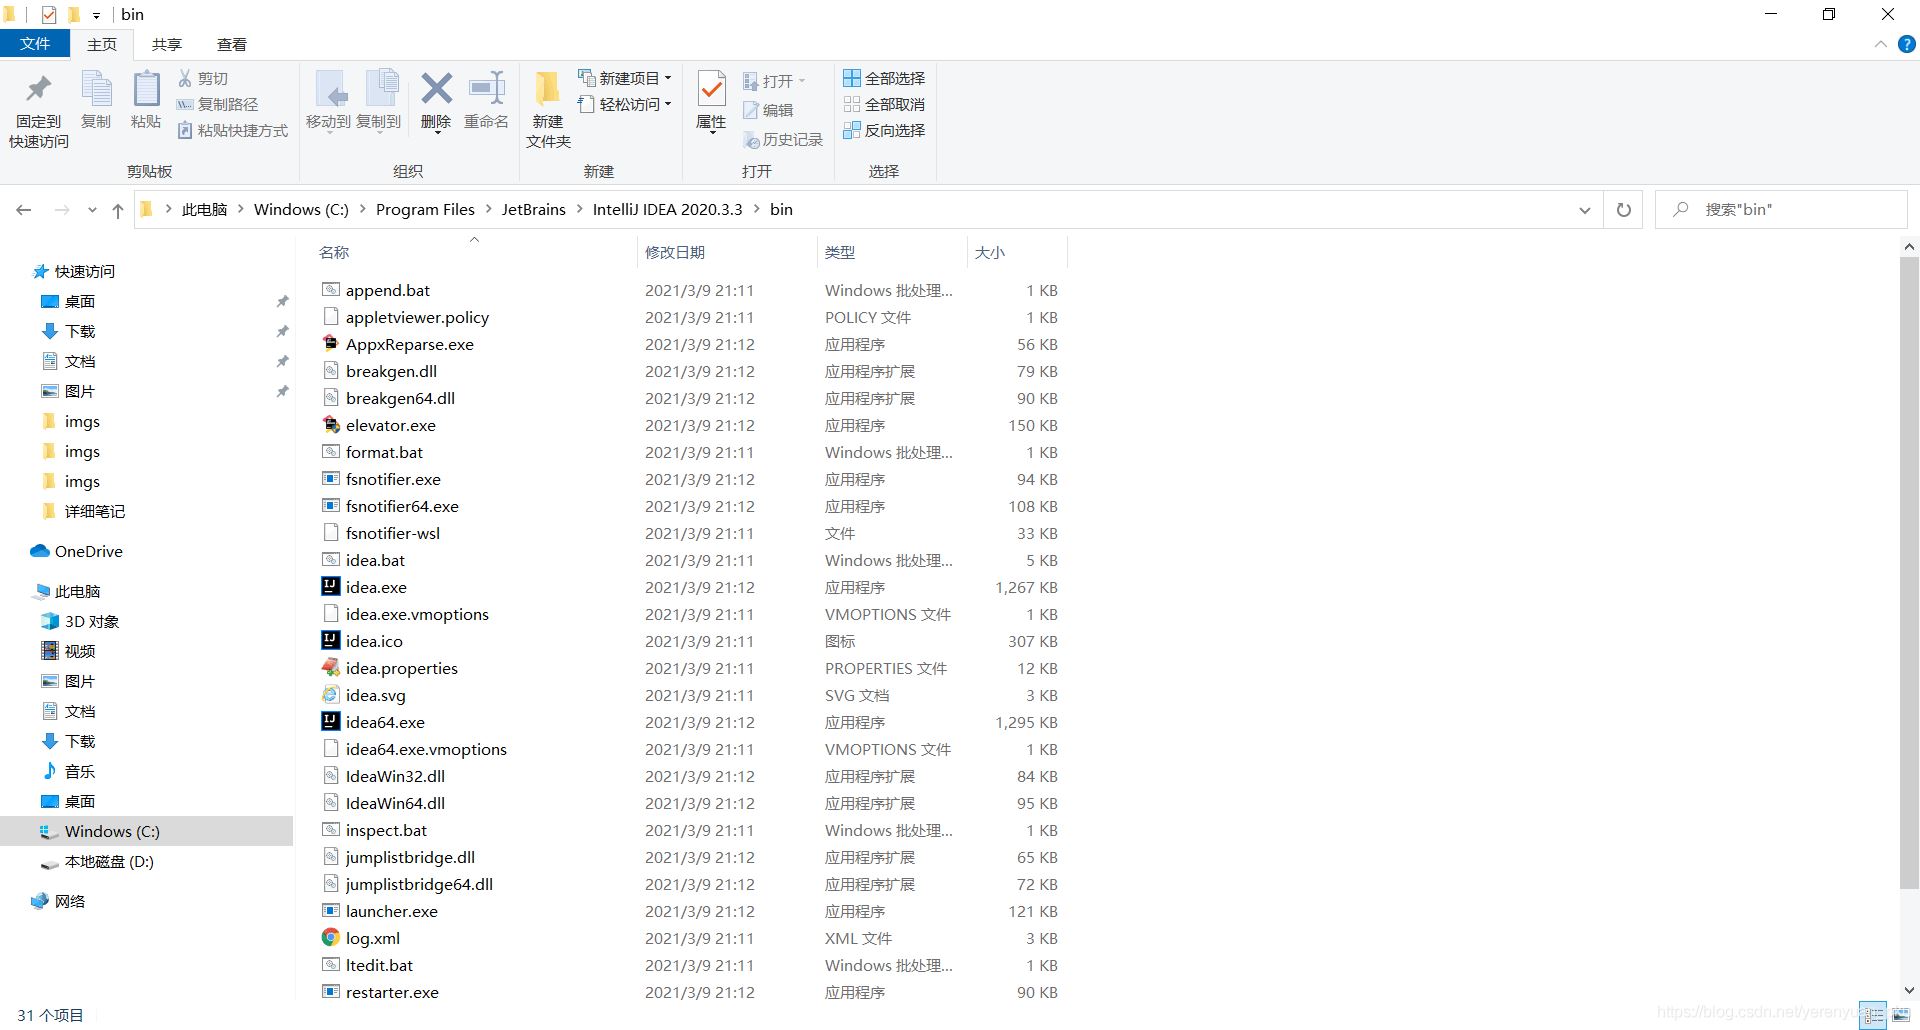Open the Help question mark icon
Viewport: 1920px width, 1030px height.
[1907, 44]
